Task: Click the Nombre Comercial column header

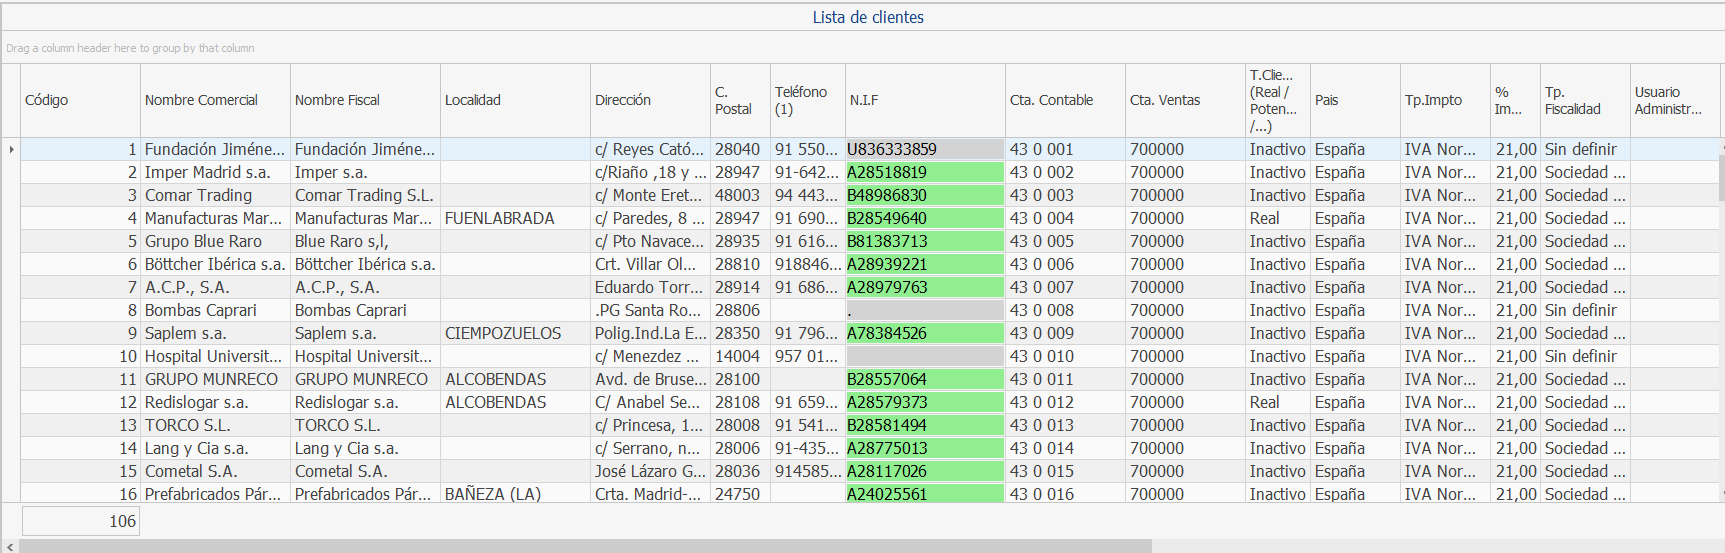Action: [x=201, y=100]
